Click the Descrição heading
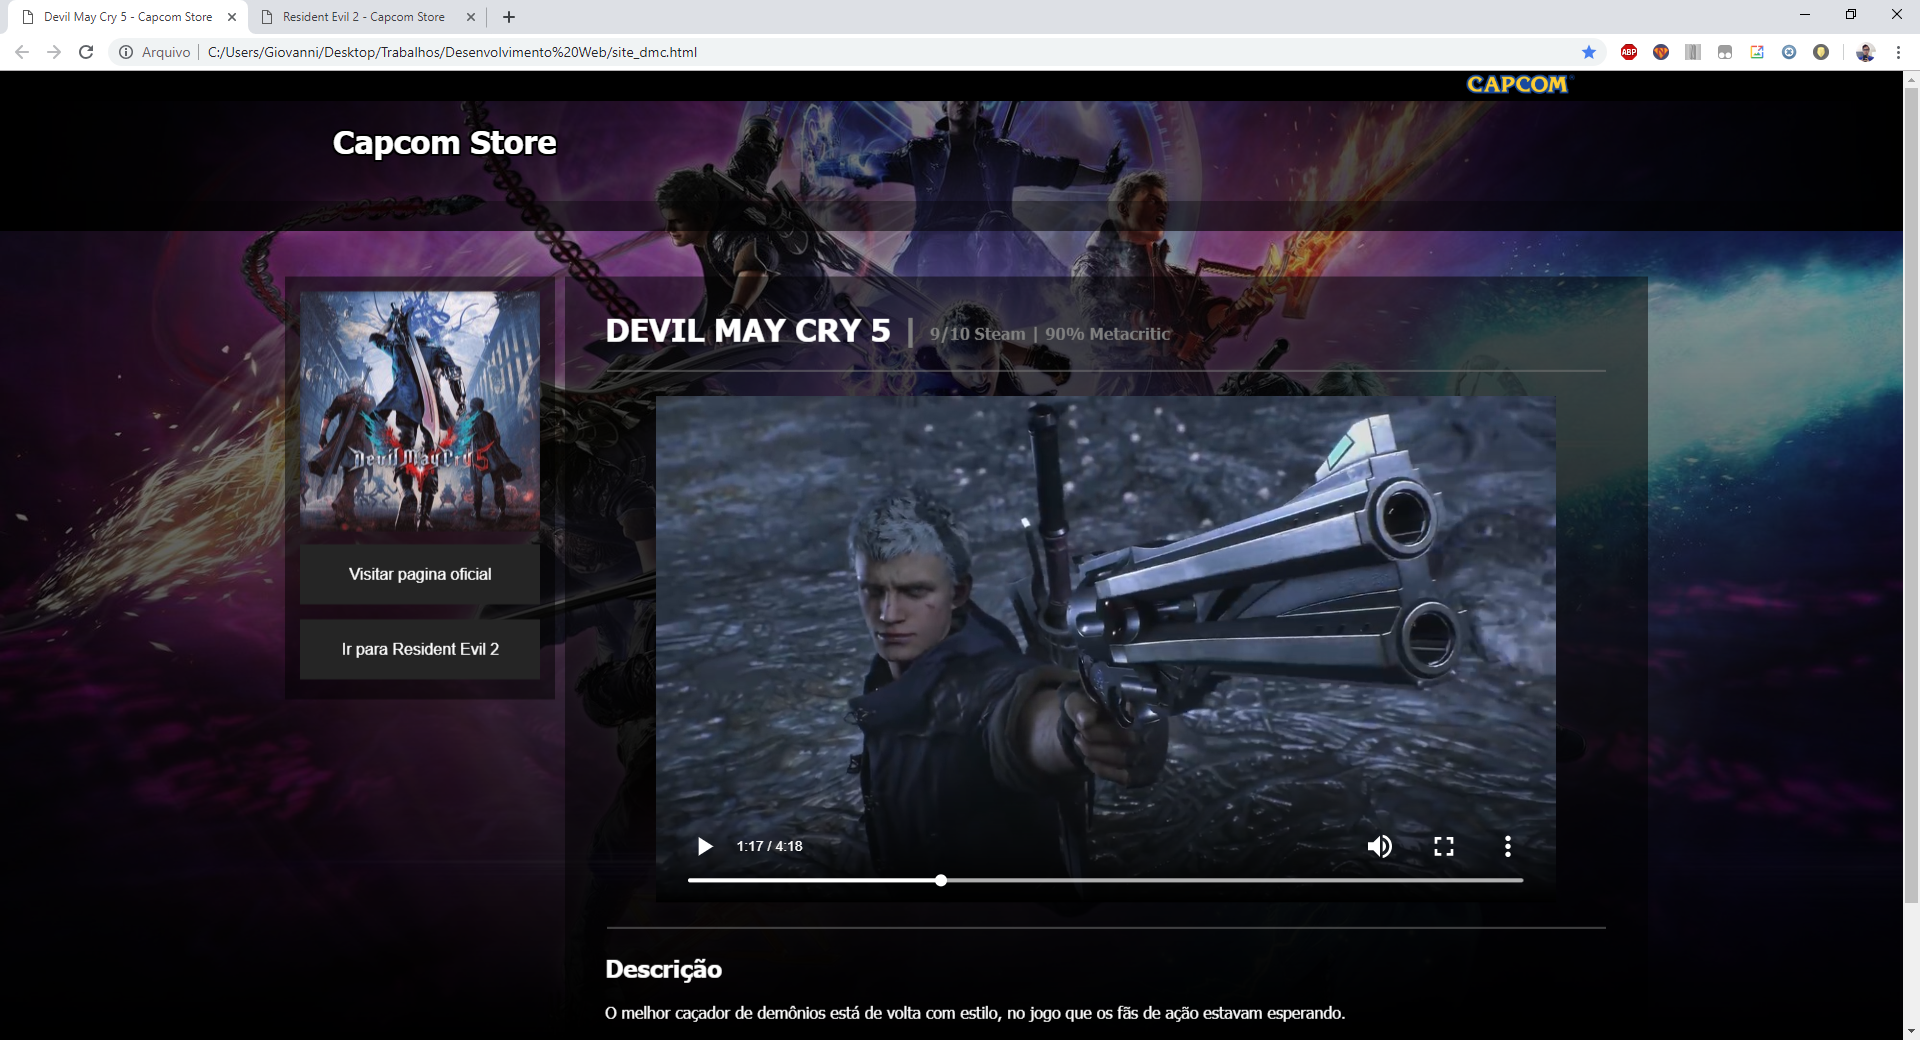This screenshot has height=1040, width=1920. [x=664, y=969]
